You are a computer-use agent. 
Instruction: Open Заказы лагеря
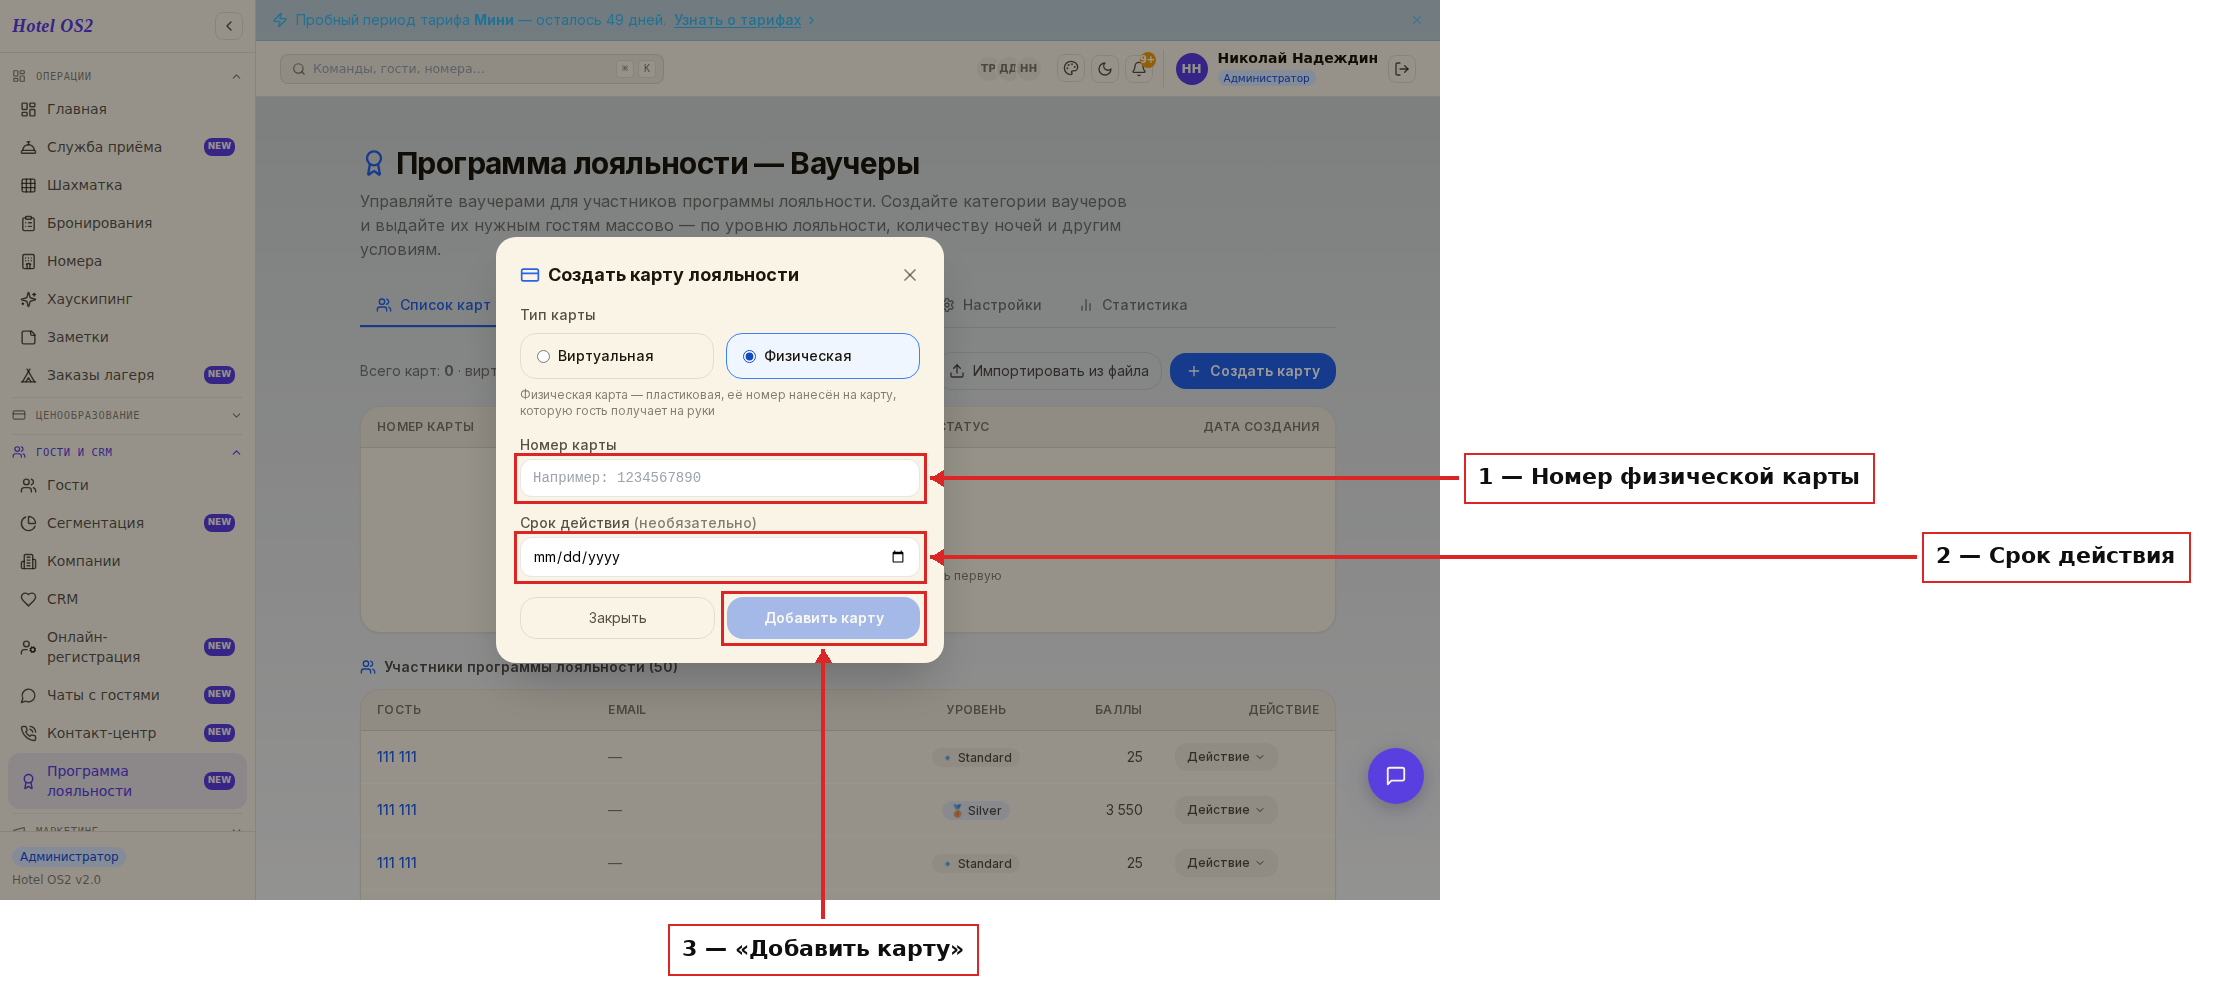pyautogui.click(x=127, y=375)
